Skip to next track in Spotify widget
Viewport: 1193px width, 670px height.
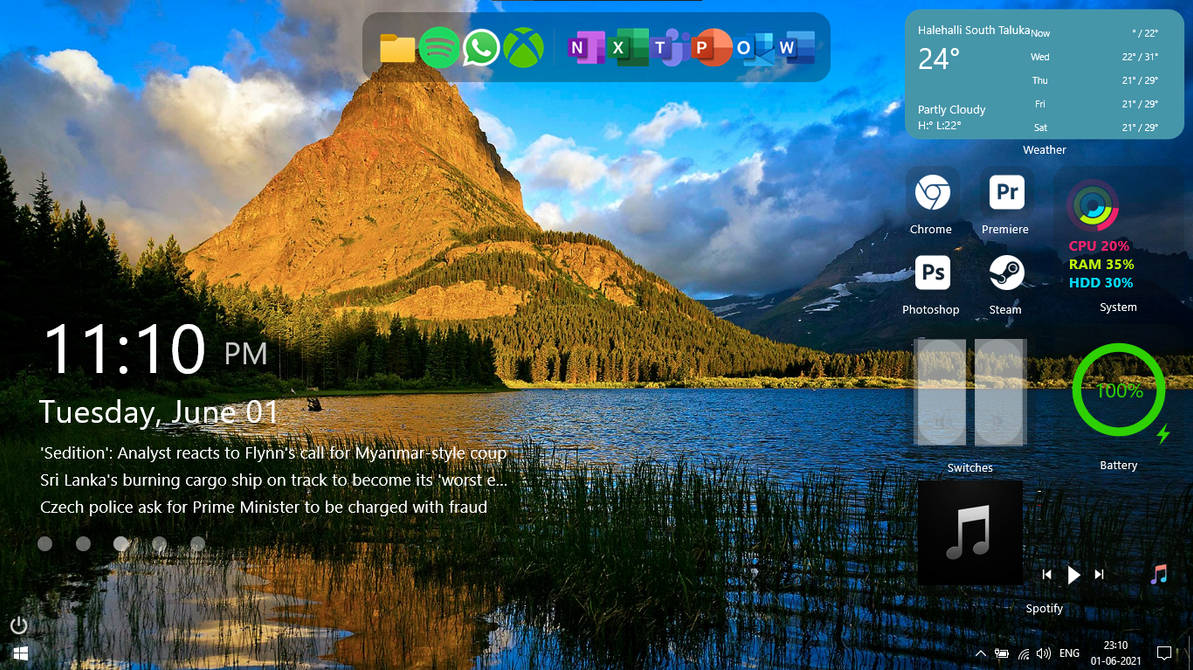point(1099,575)
